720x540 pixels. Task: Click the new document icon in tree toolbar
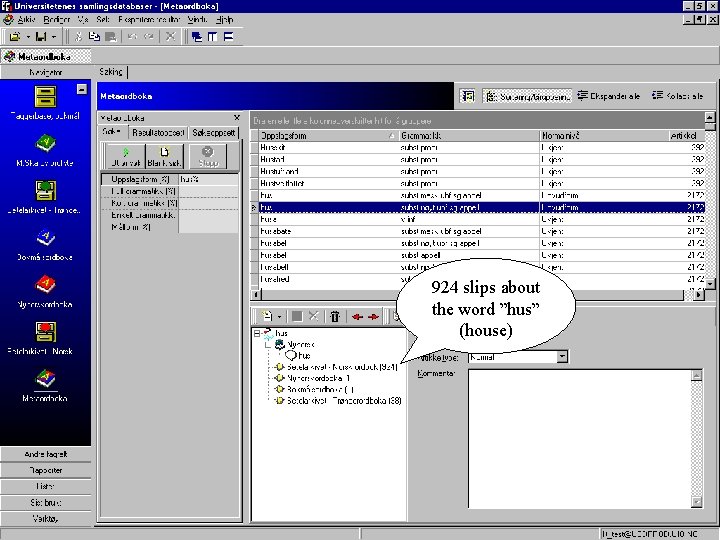point(267,316)
